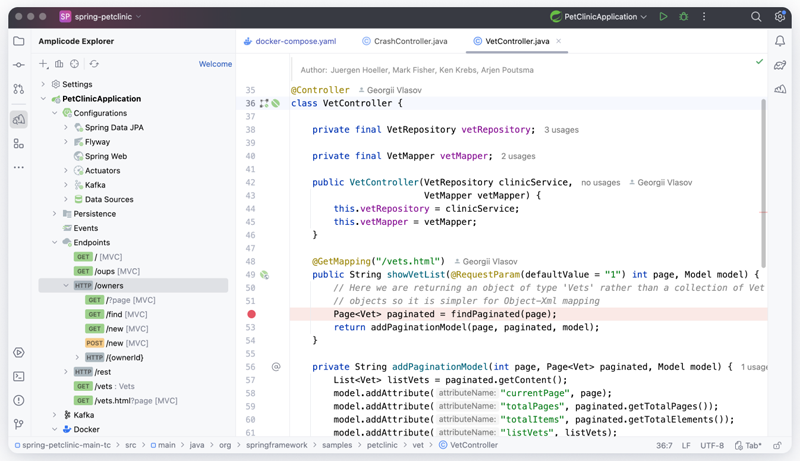
Task: Click the locate target icon in Explorer toolbar
Action: click(74, 64)
